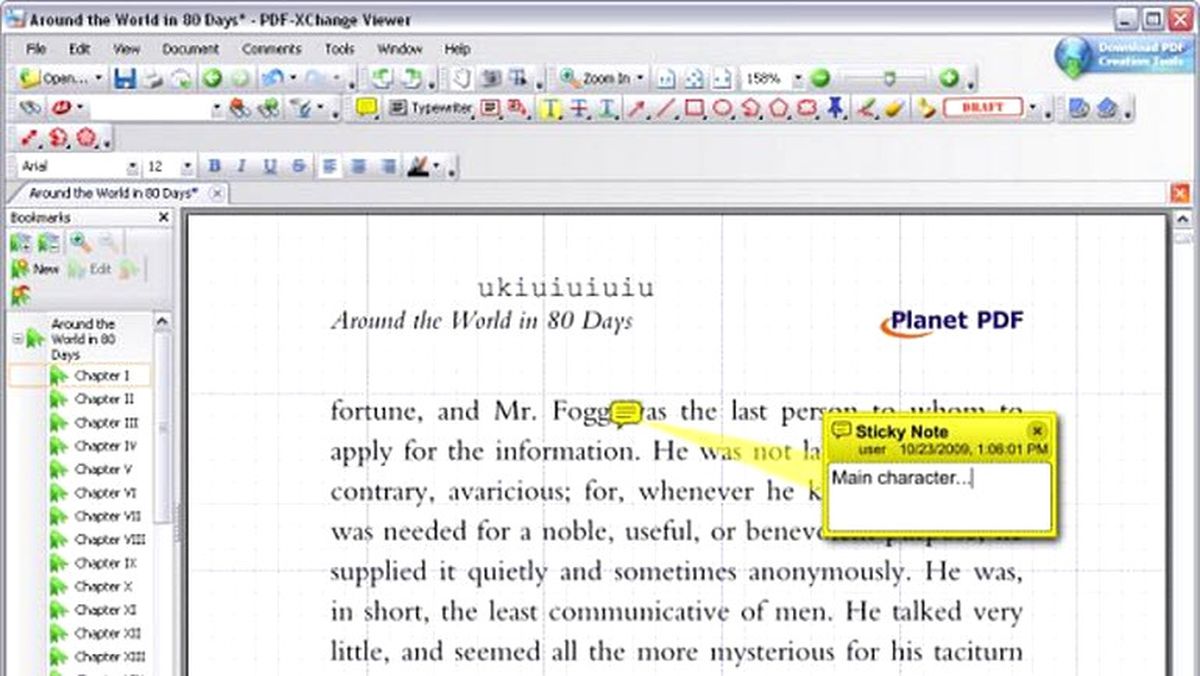This screenshot has height=676, width=1200.
Task: Choose the Text Box tool
Action: [489, 107]
